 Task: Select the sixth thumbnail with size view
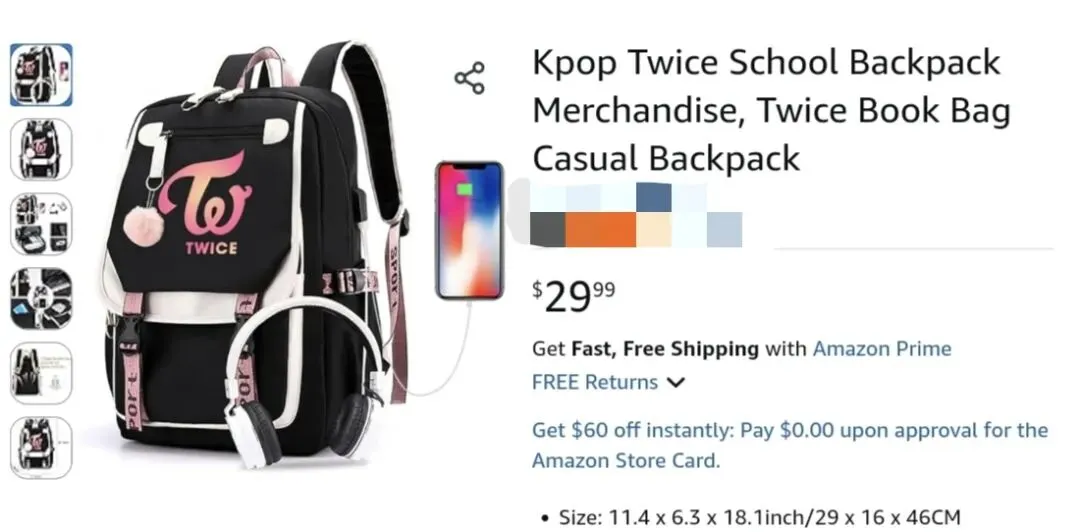pyautogui.click(x=41, y=447)
